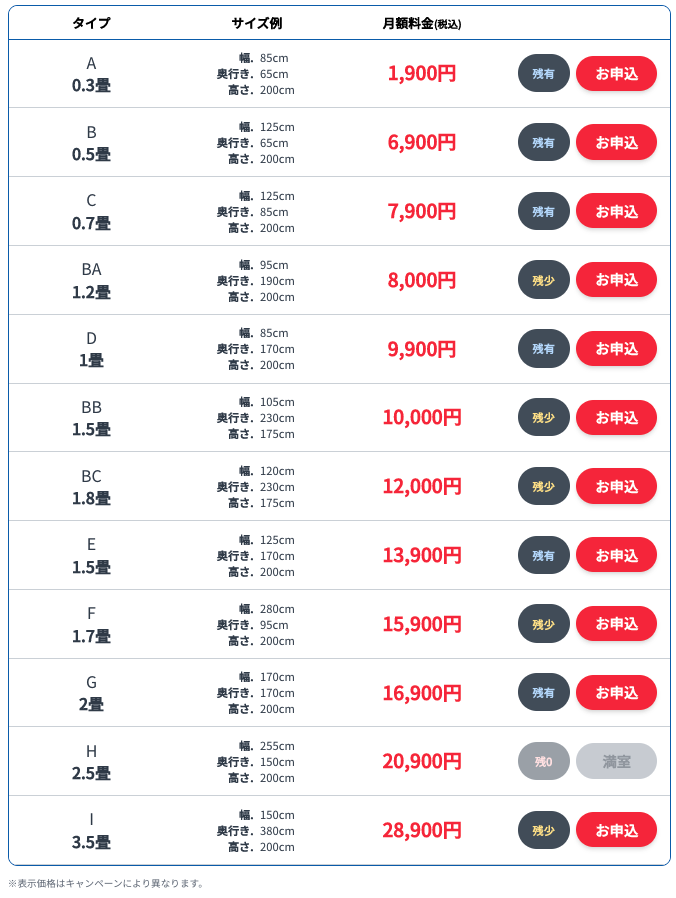The height and width of the screenshot is (898, 676).
Task: Click 残有 availability badge for type A
Action: click(543, 74)
